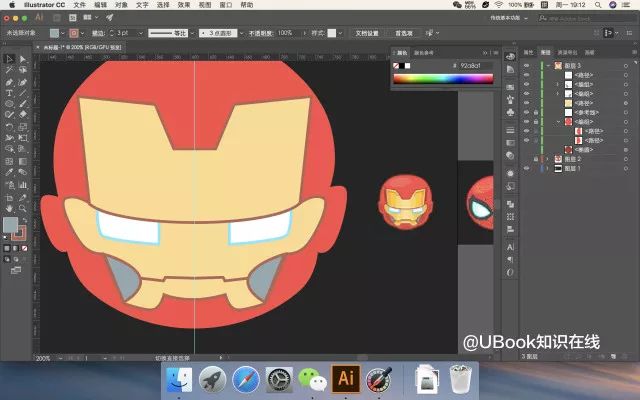Click target circle of 图层 1 layer
The height and width of the screenshot is (400, 640).
[626, 168]
